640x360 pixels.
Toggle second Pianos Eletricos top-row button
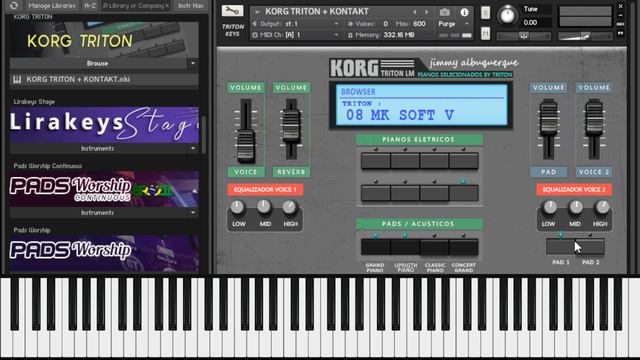405,161
